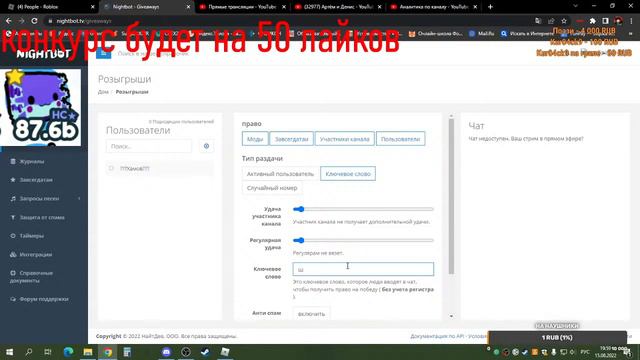Screen dimensions: 640x360
Task: Bookmark this page with star icon
Action: (x=564, y=20)
